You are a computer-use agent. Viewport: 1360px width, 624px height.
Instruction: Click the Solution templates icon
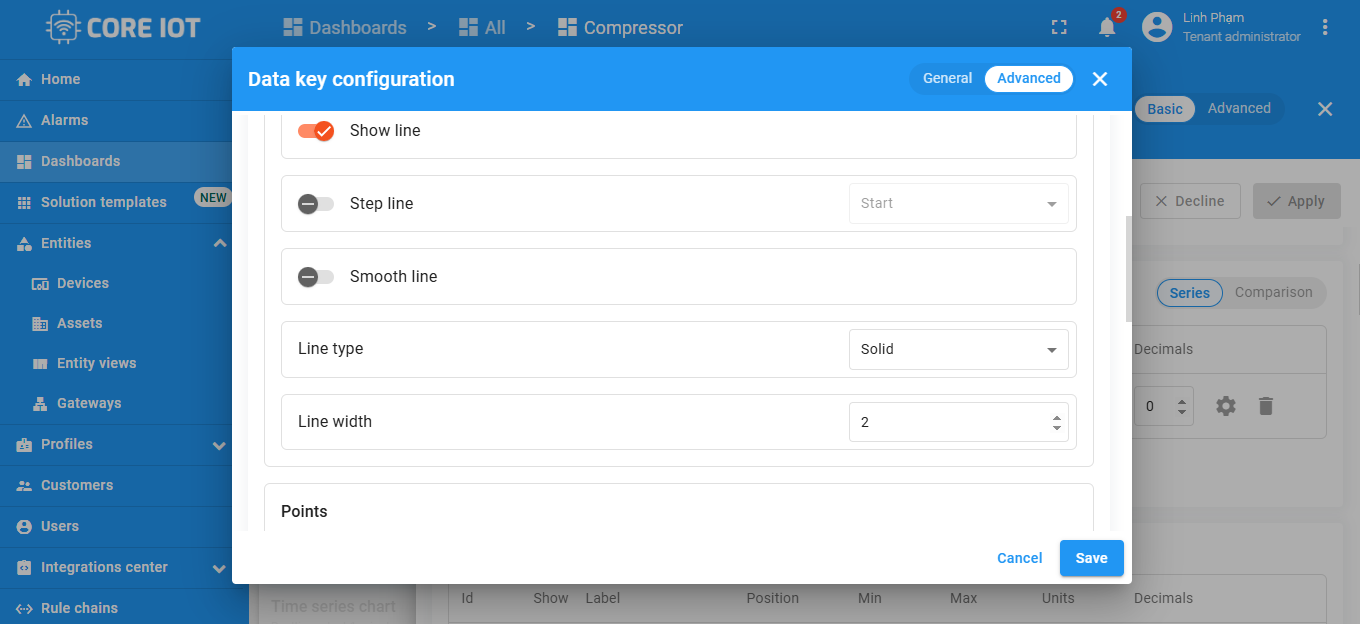click(x=25, y=203)
